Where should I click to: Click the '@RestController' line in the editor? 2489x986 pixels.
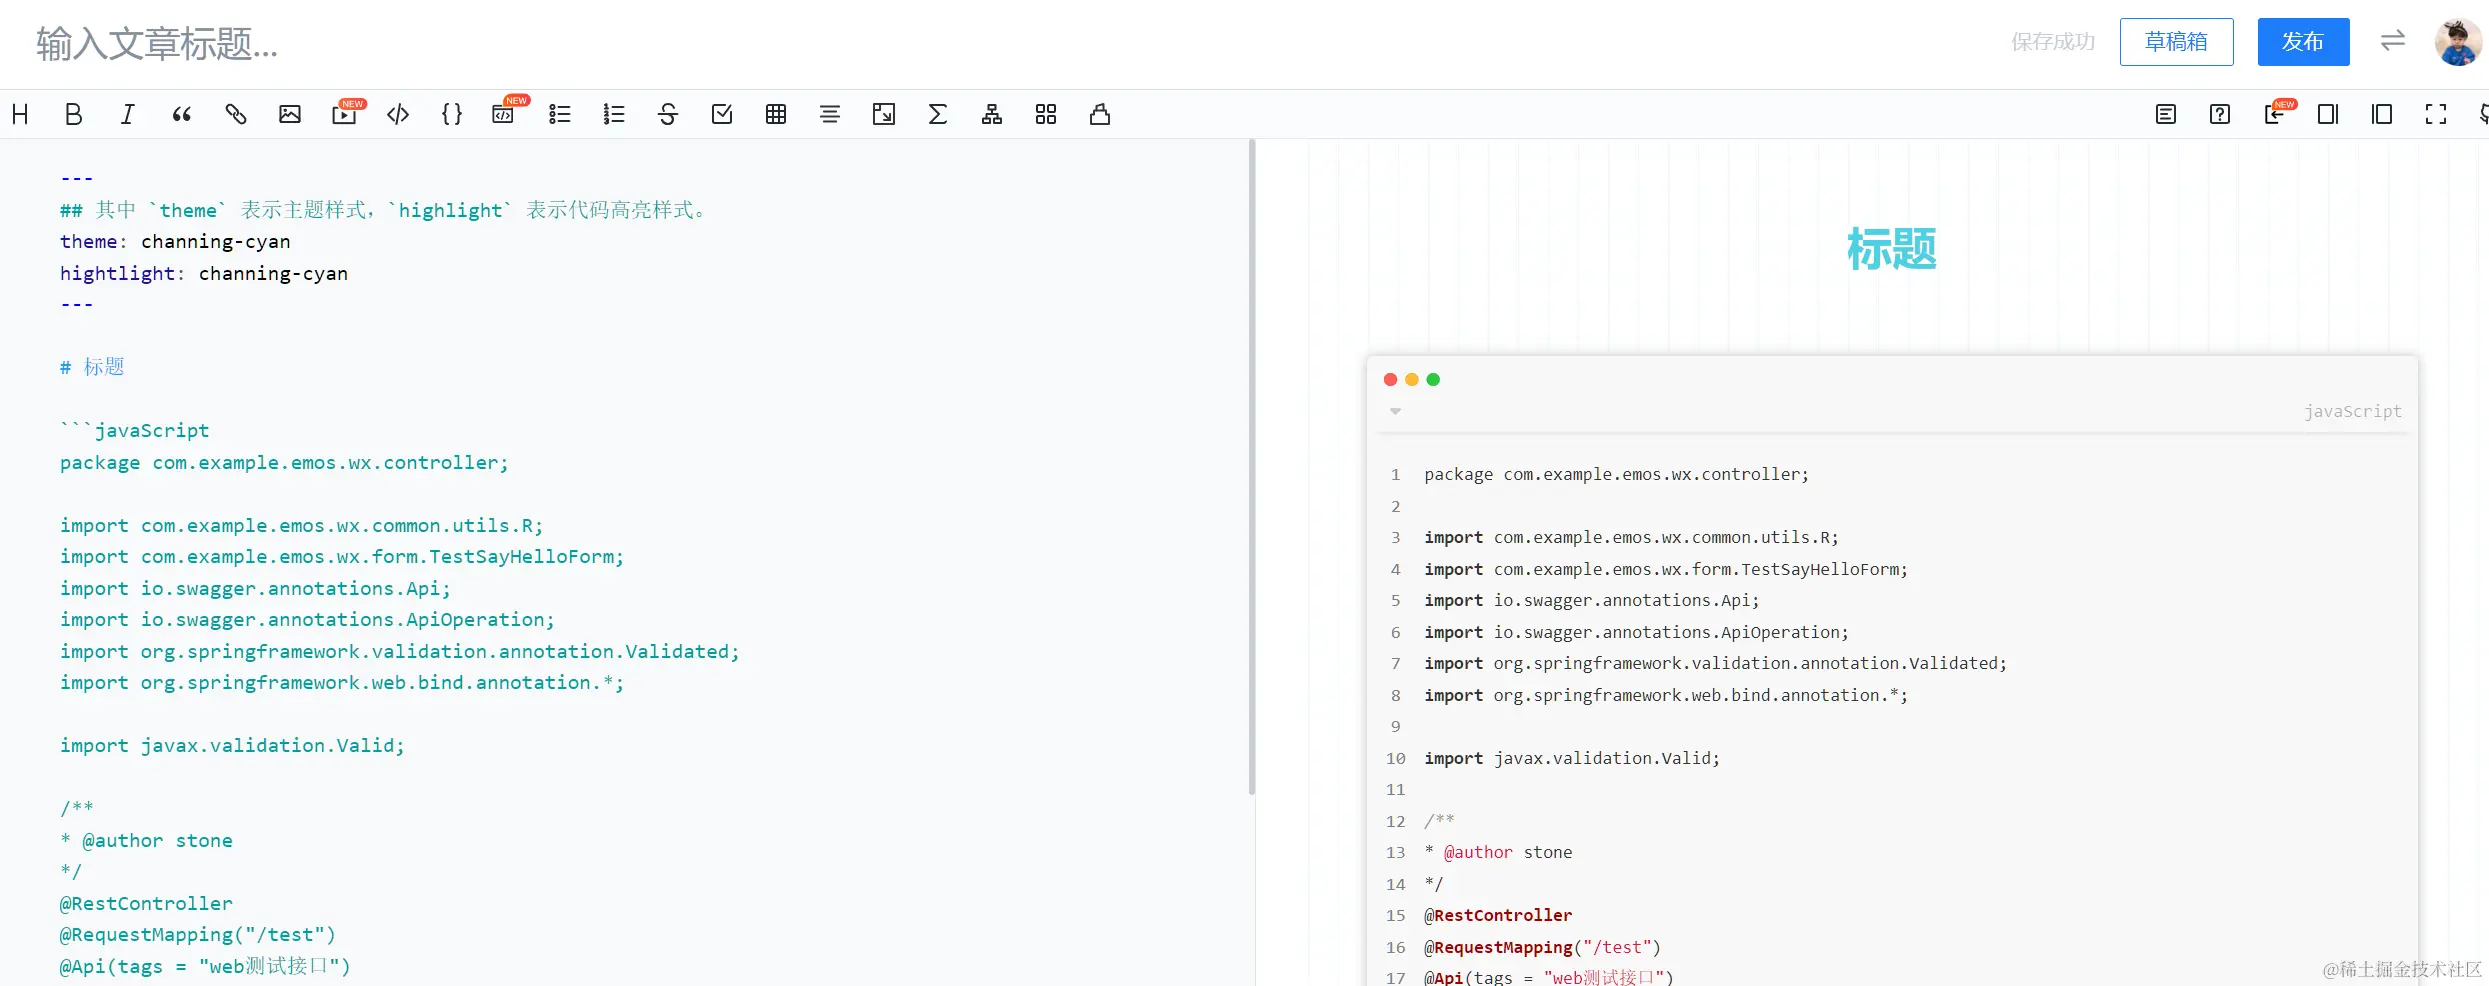[146, 903]
